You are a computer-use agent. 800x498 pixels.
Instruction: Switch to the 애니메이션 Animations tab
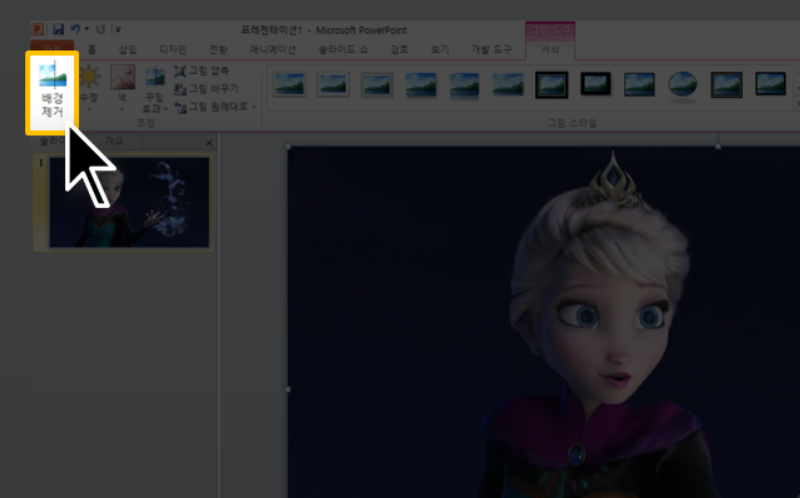(x=273, y=49)
